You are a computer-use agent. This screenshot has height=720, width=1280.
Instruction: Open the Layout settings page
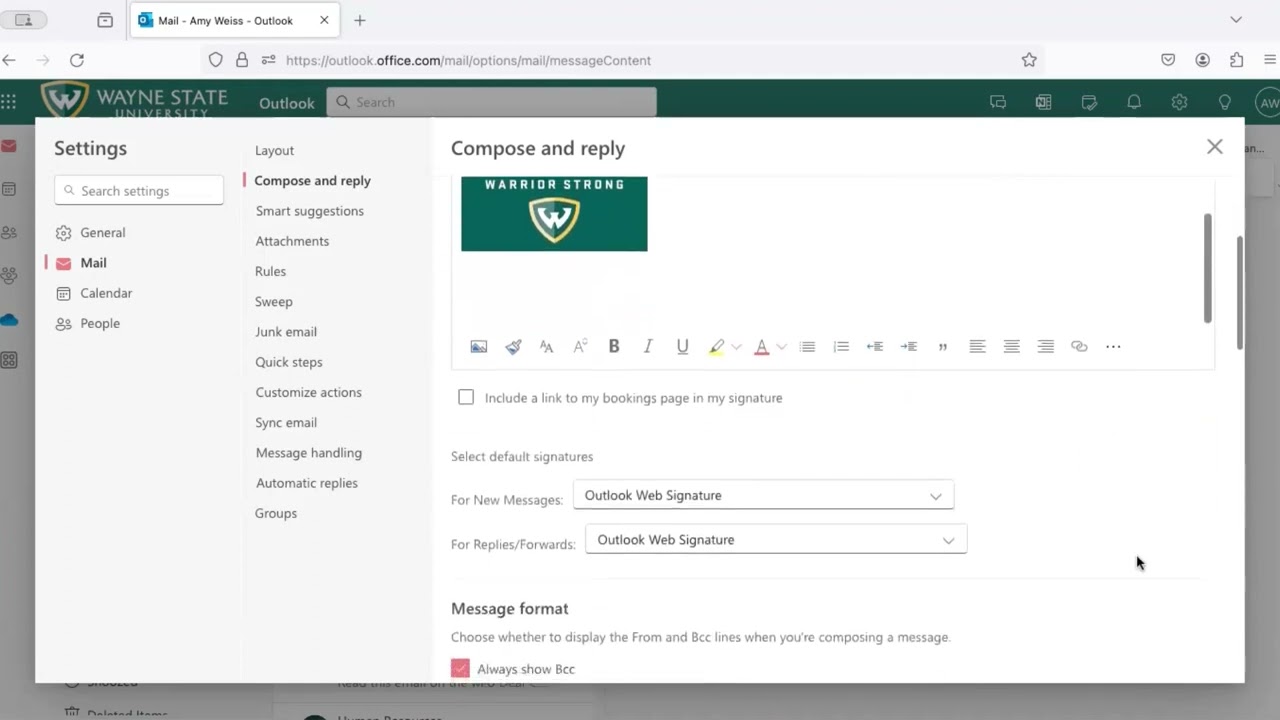[x=274, y=150]
